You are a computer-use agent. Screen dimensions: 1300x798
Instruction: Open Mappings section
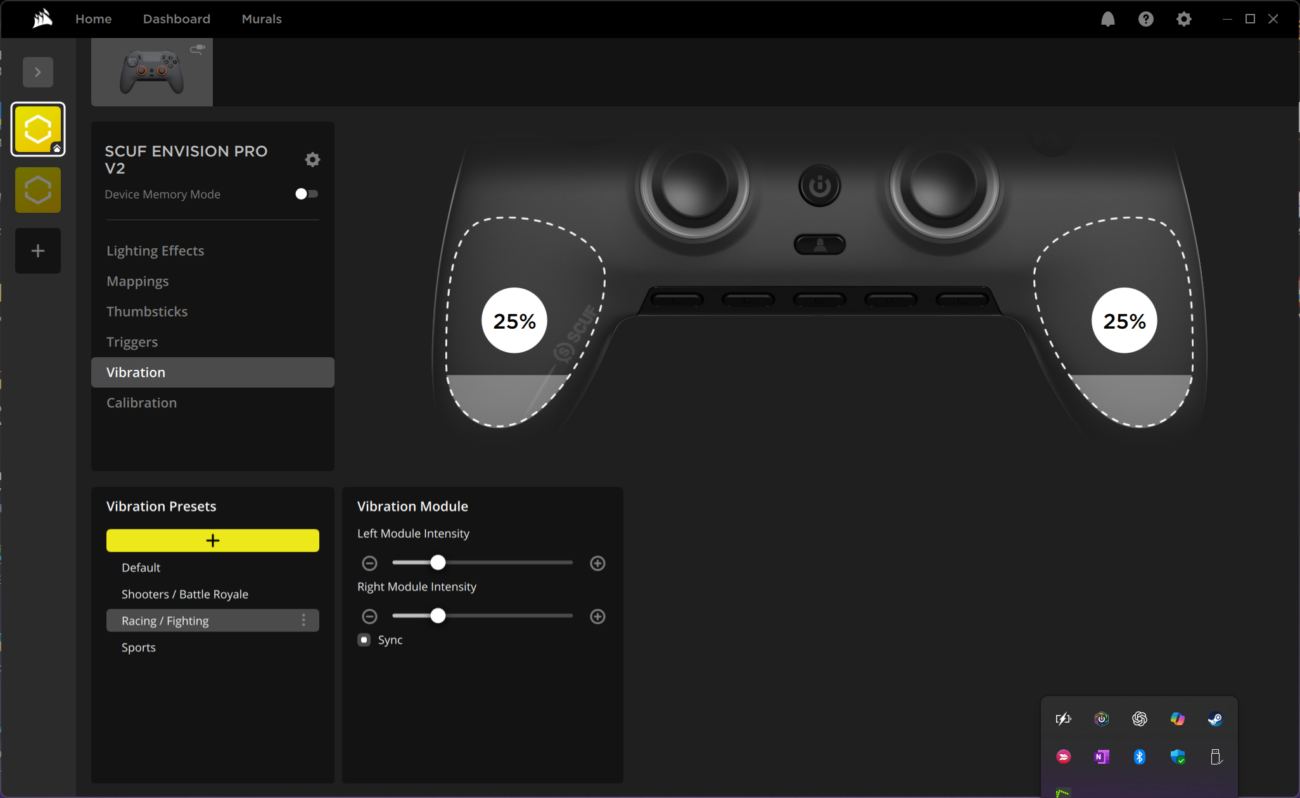tap(138, 281)
